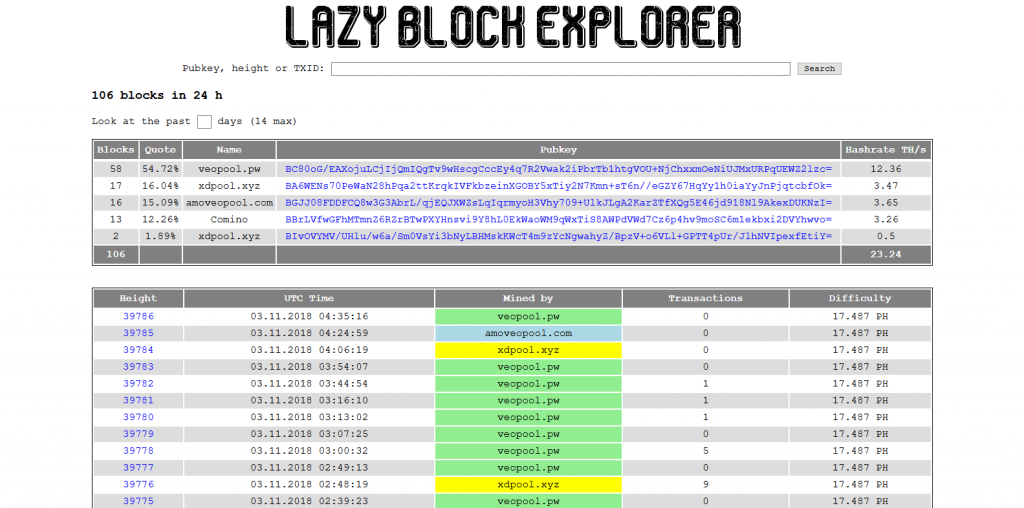Screen dimensions: 1024x508
Task: Open block height 39776
Action: 138,484
